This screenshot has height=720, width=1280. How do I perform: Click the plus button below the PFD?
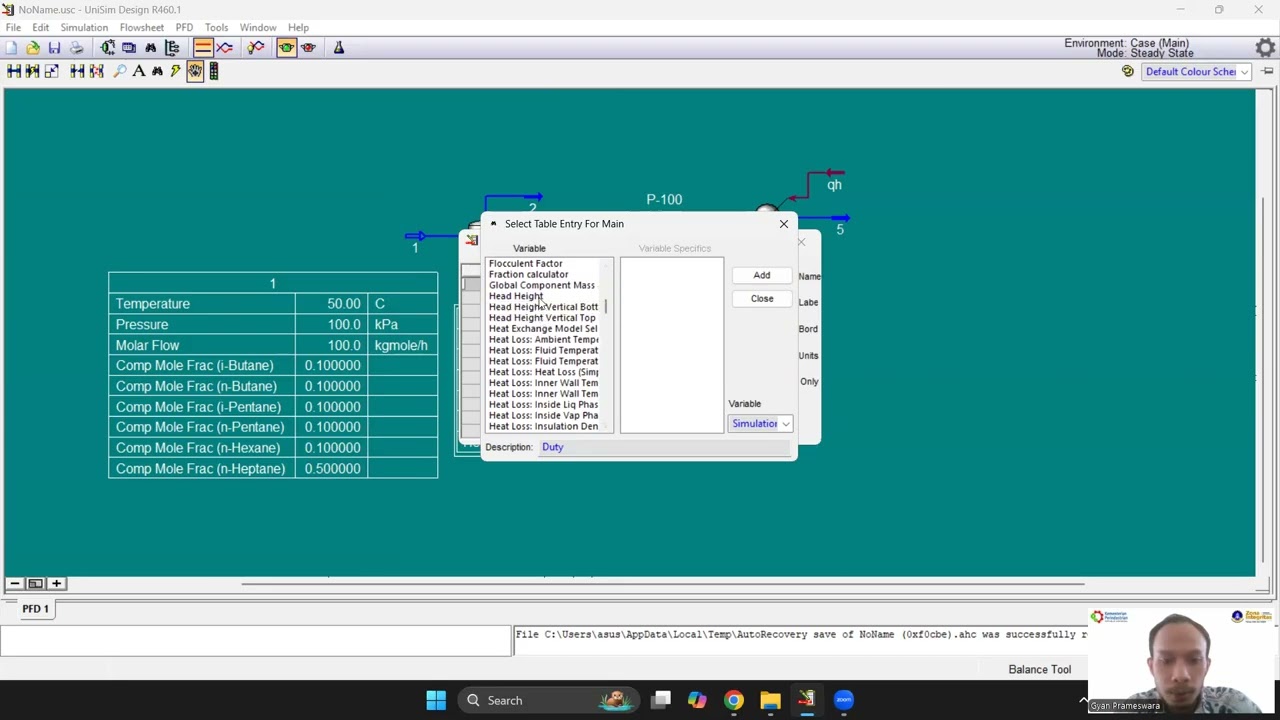tap(56, 584)
